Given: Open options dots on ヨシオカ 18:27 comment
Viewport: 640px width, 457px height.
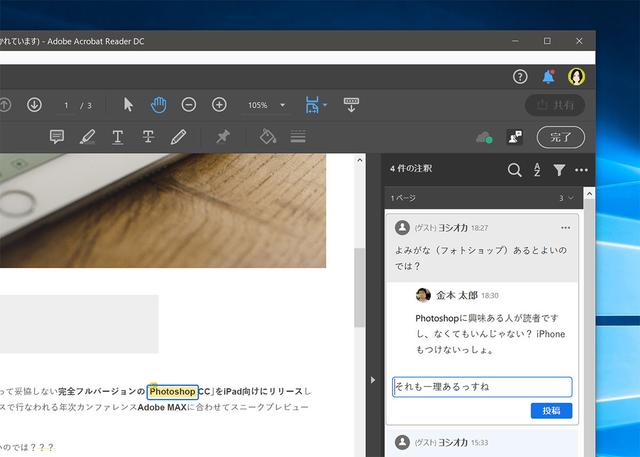Looking at the screenshot, I should pyautogui.click(x=566, y=228).
